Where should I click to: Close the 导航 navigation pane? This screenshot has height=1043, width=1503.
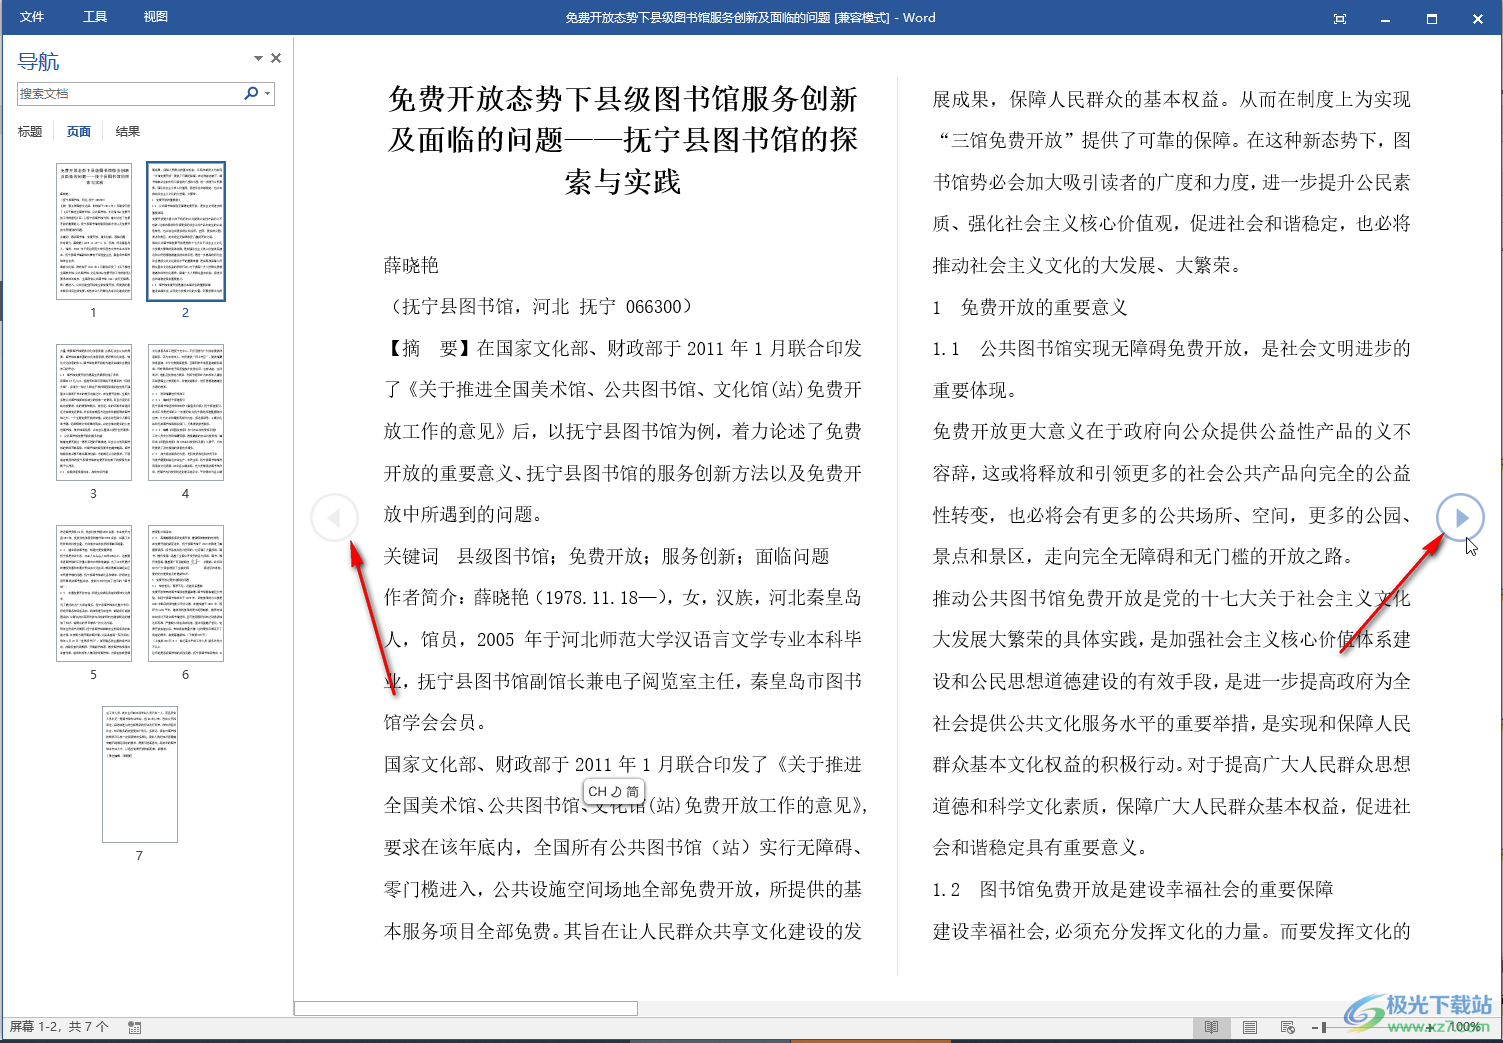[276, 58]
